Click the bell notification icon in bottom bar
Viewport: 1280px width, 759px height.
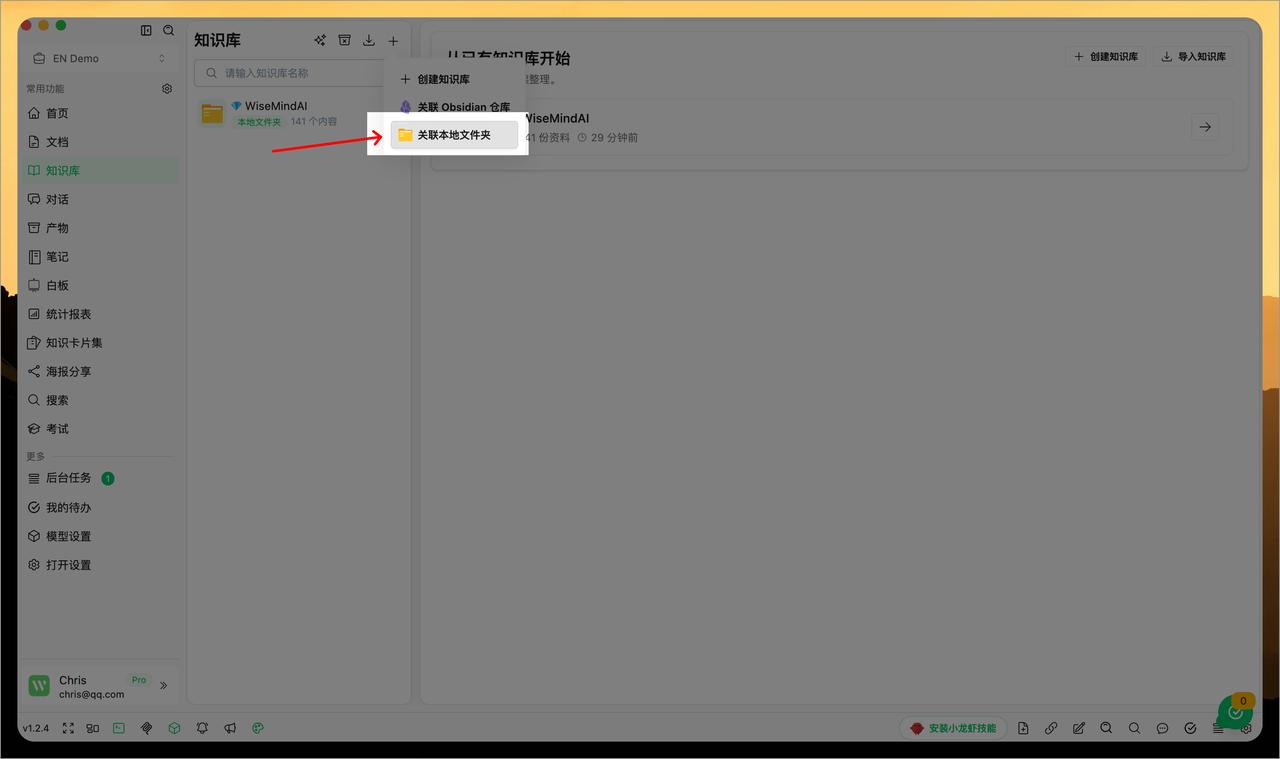(202, 728)
